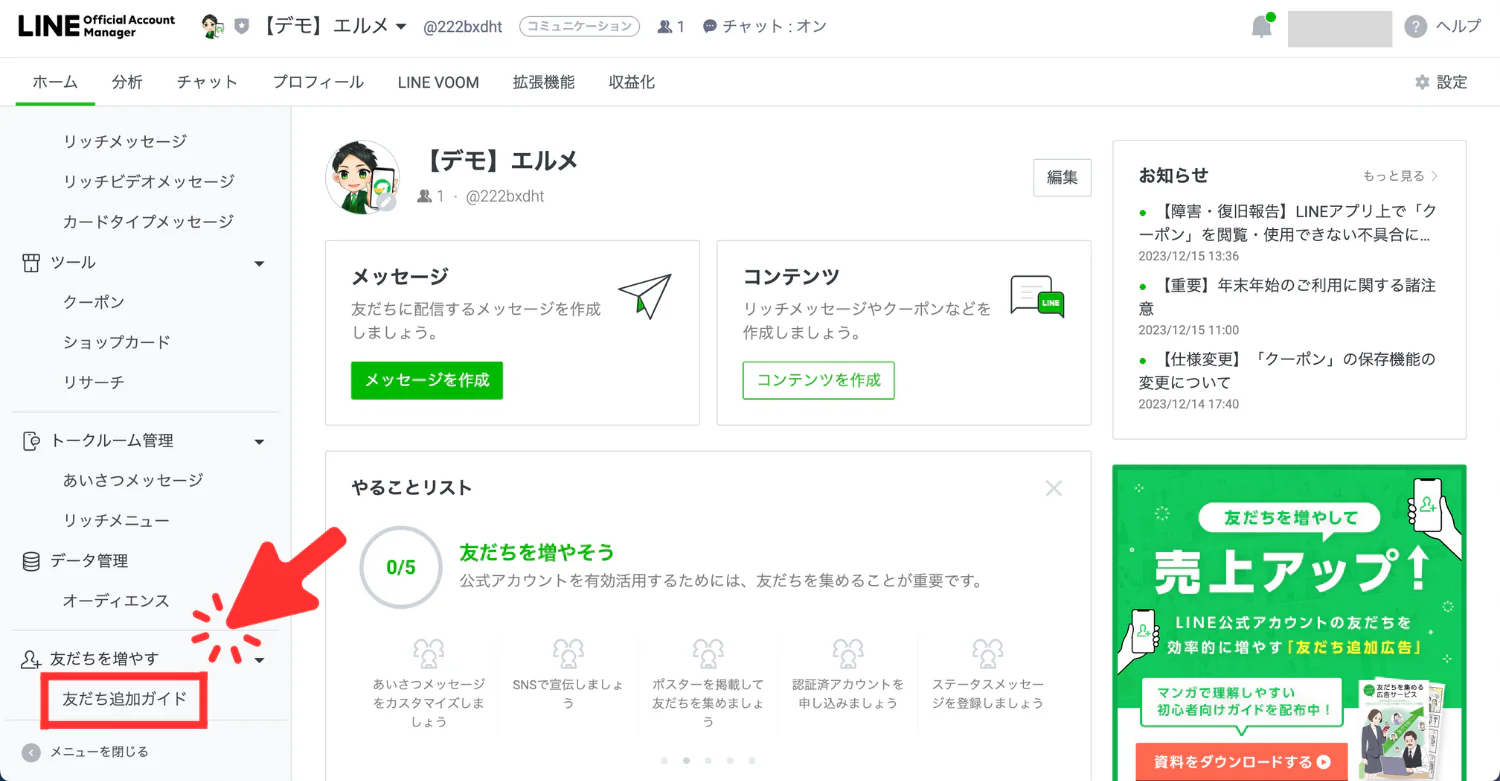Click the もっと見る link in お知らせ
This screenshot has height=781, width=1500.
[x=1400, y=176]
